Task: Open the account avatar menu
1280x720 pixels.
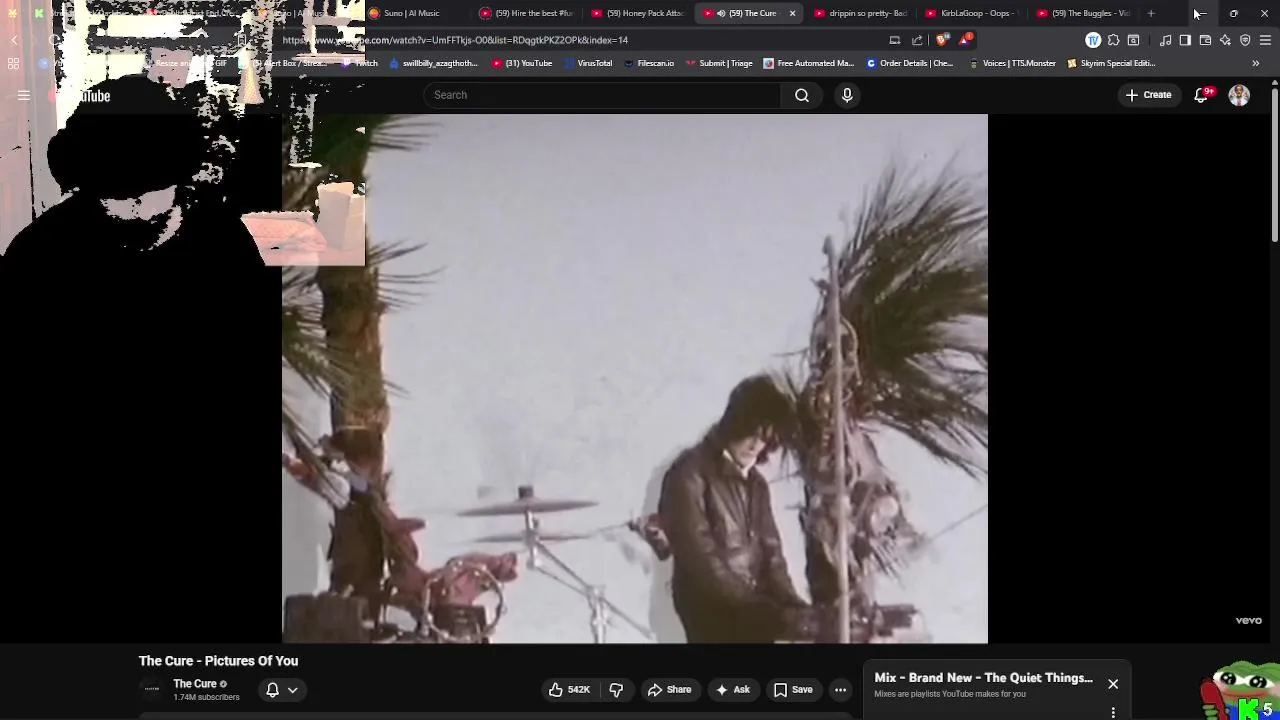Action: [1239, 95]
